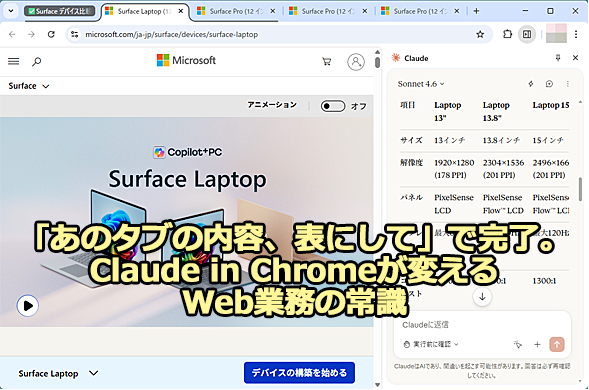The width and height of the screenshot is (589, 390).
Task: Switch to the Surface デバイス比較 tab
Action: 59,11
